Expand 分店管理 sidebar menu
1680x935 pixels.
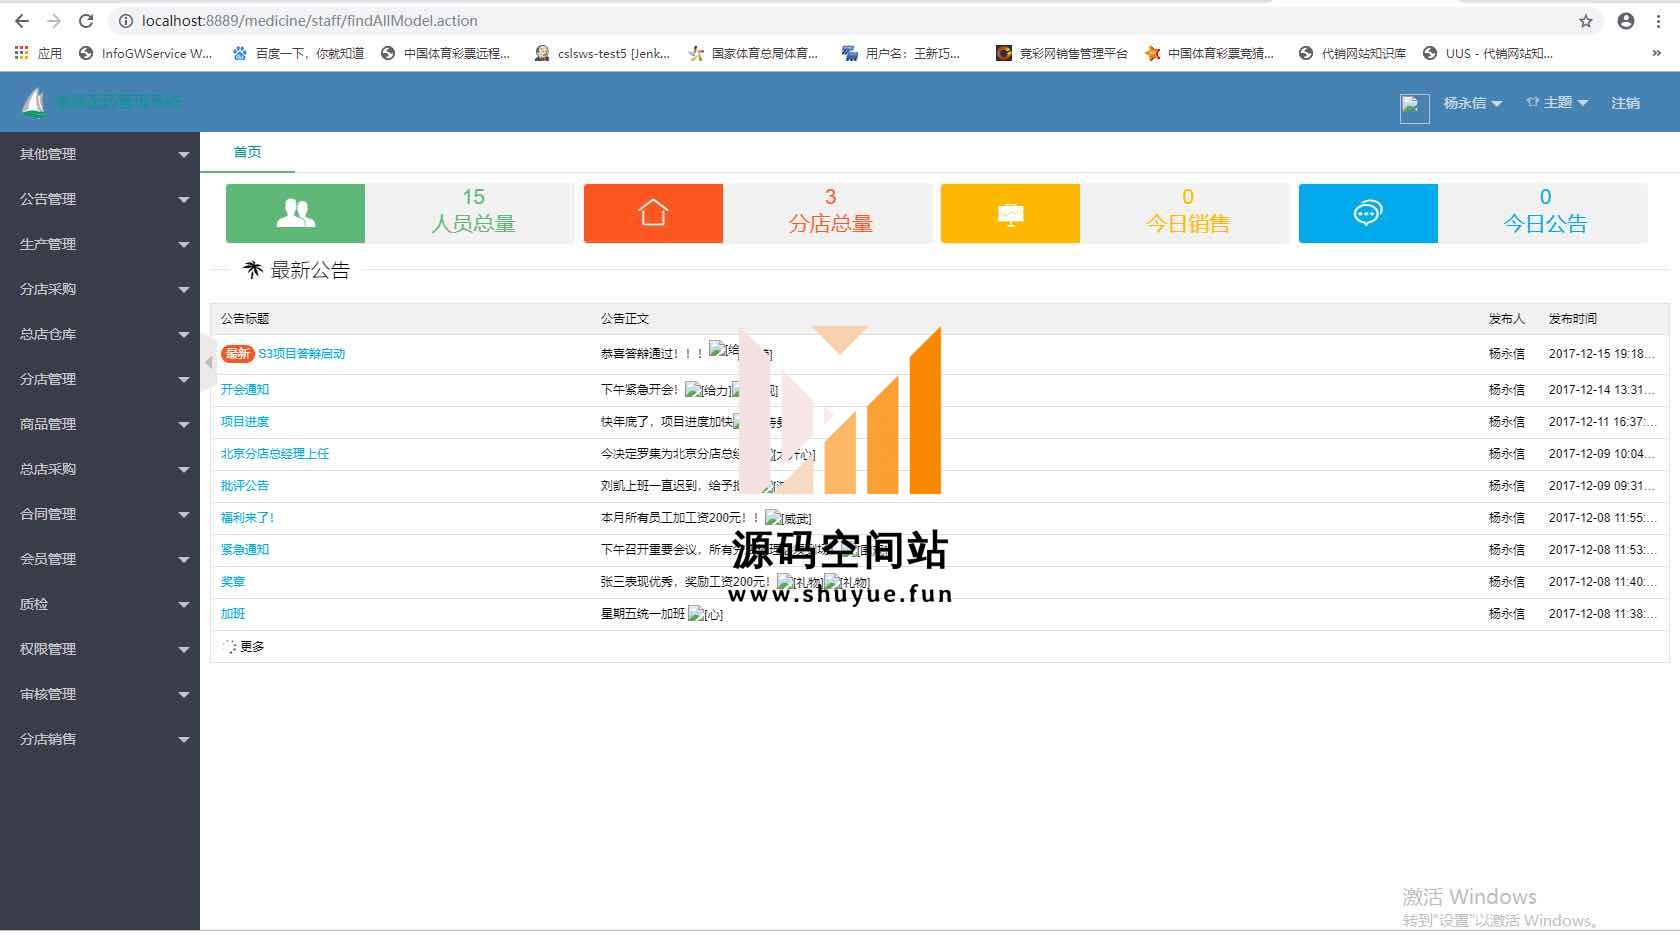[100, 379]
